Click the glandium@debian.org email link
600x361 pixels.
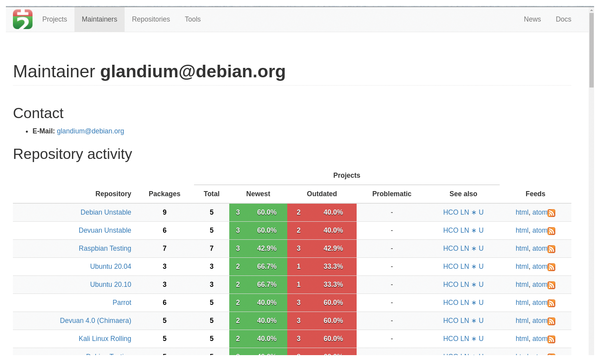tap(90, 131)
